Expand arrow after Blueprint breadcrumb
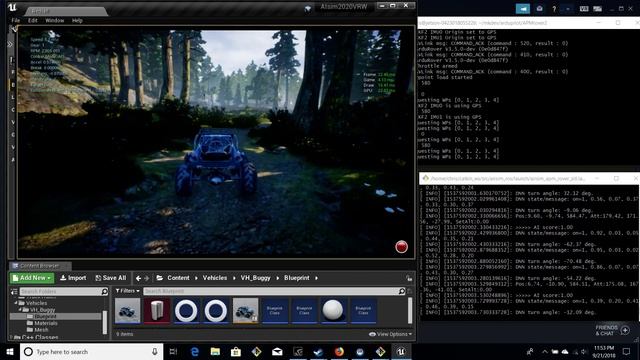Viewport: 640px width, 360px height. click(316, 278)
